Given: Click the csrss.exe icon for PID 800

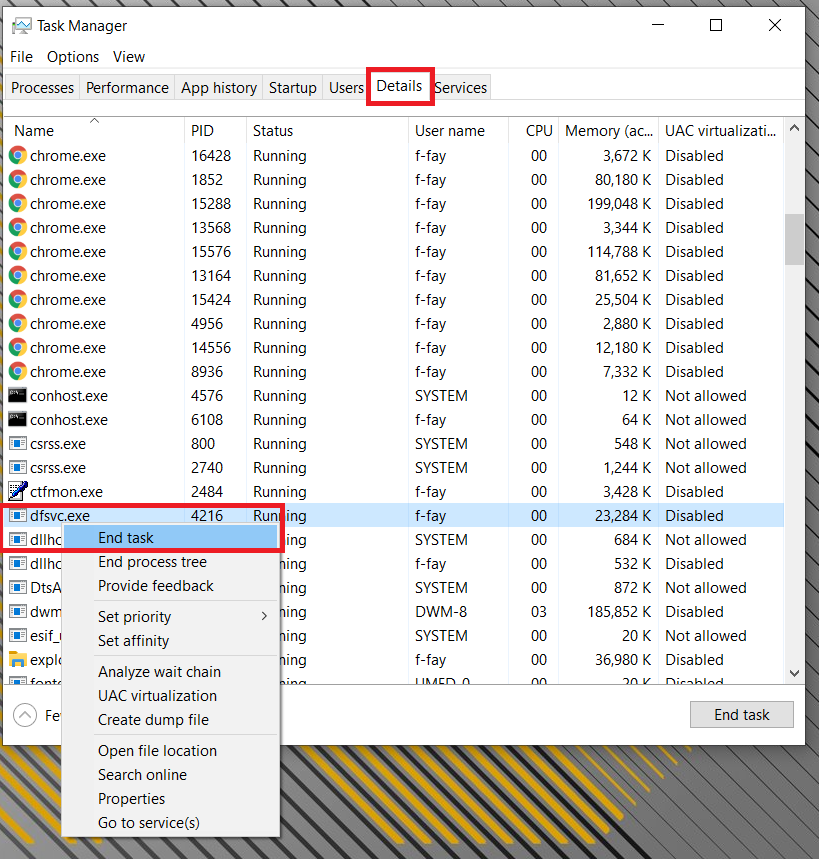Looking at the screenshot, I should [17, 444].
